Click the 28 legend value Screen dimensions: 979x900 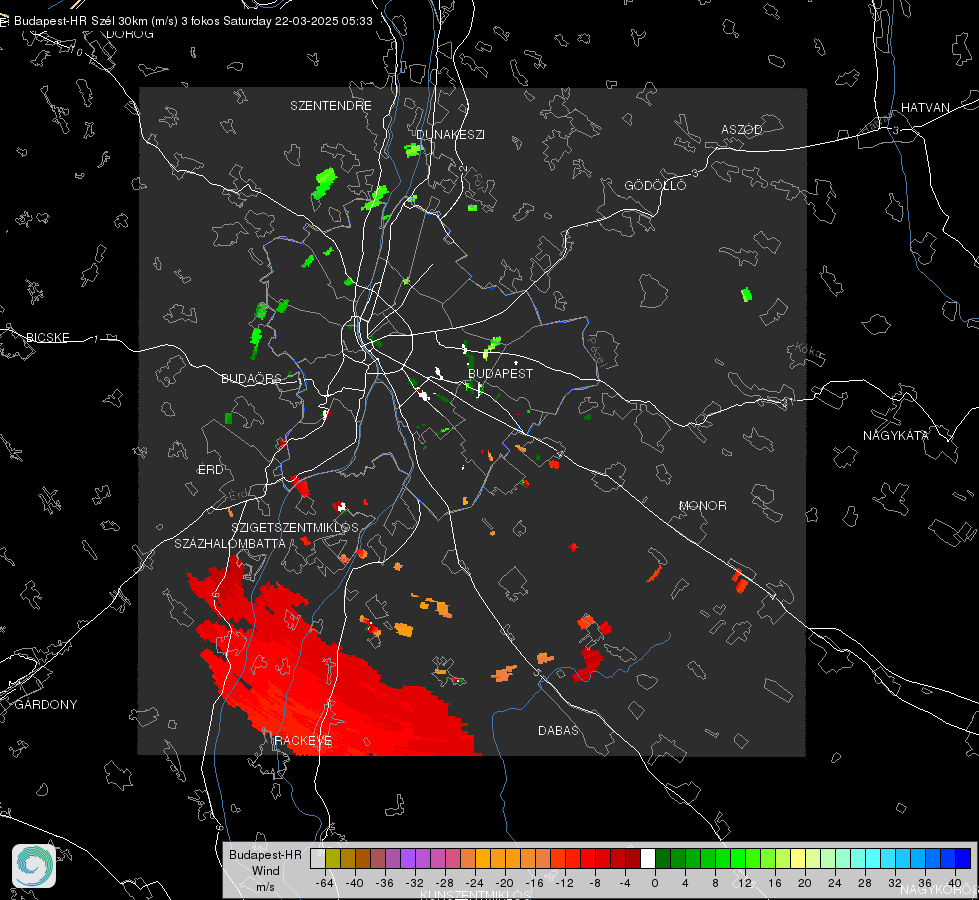coord(865,883)
